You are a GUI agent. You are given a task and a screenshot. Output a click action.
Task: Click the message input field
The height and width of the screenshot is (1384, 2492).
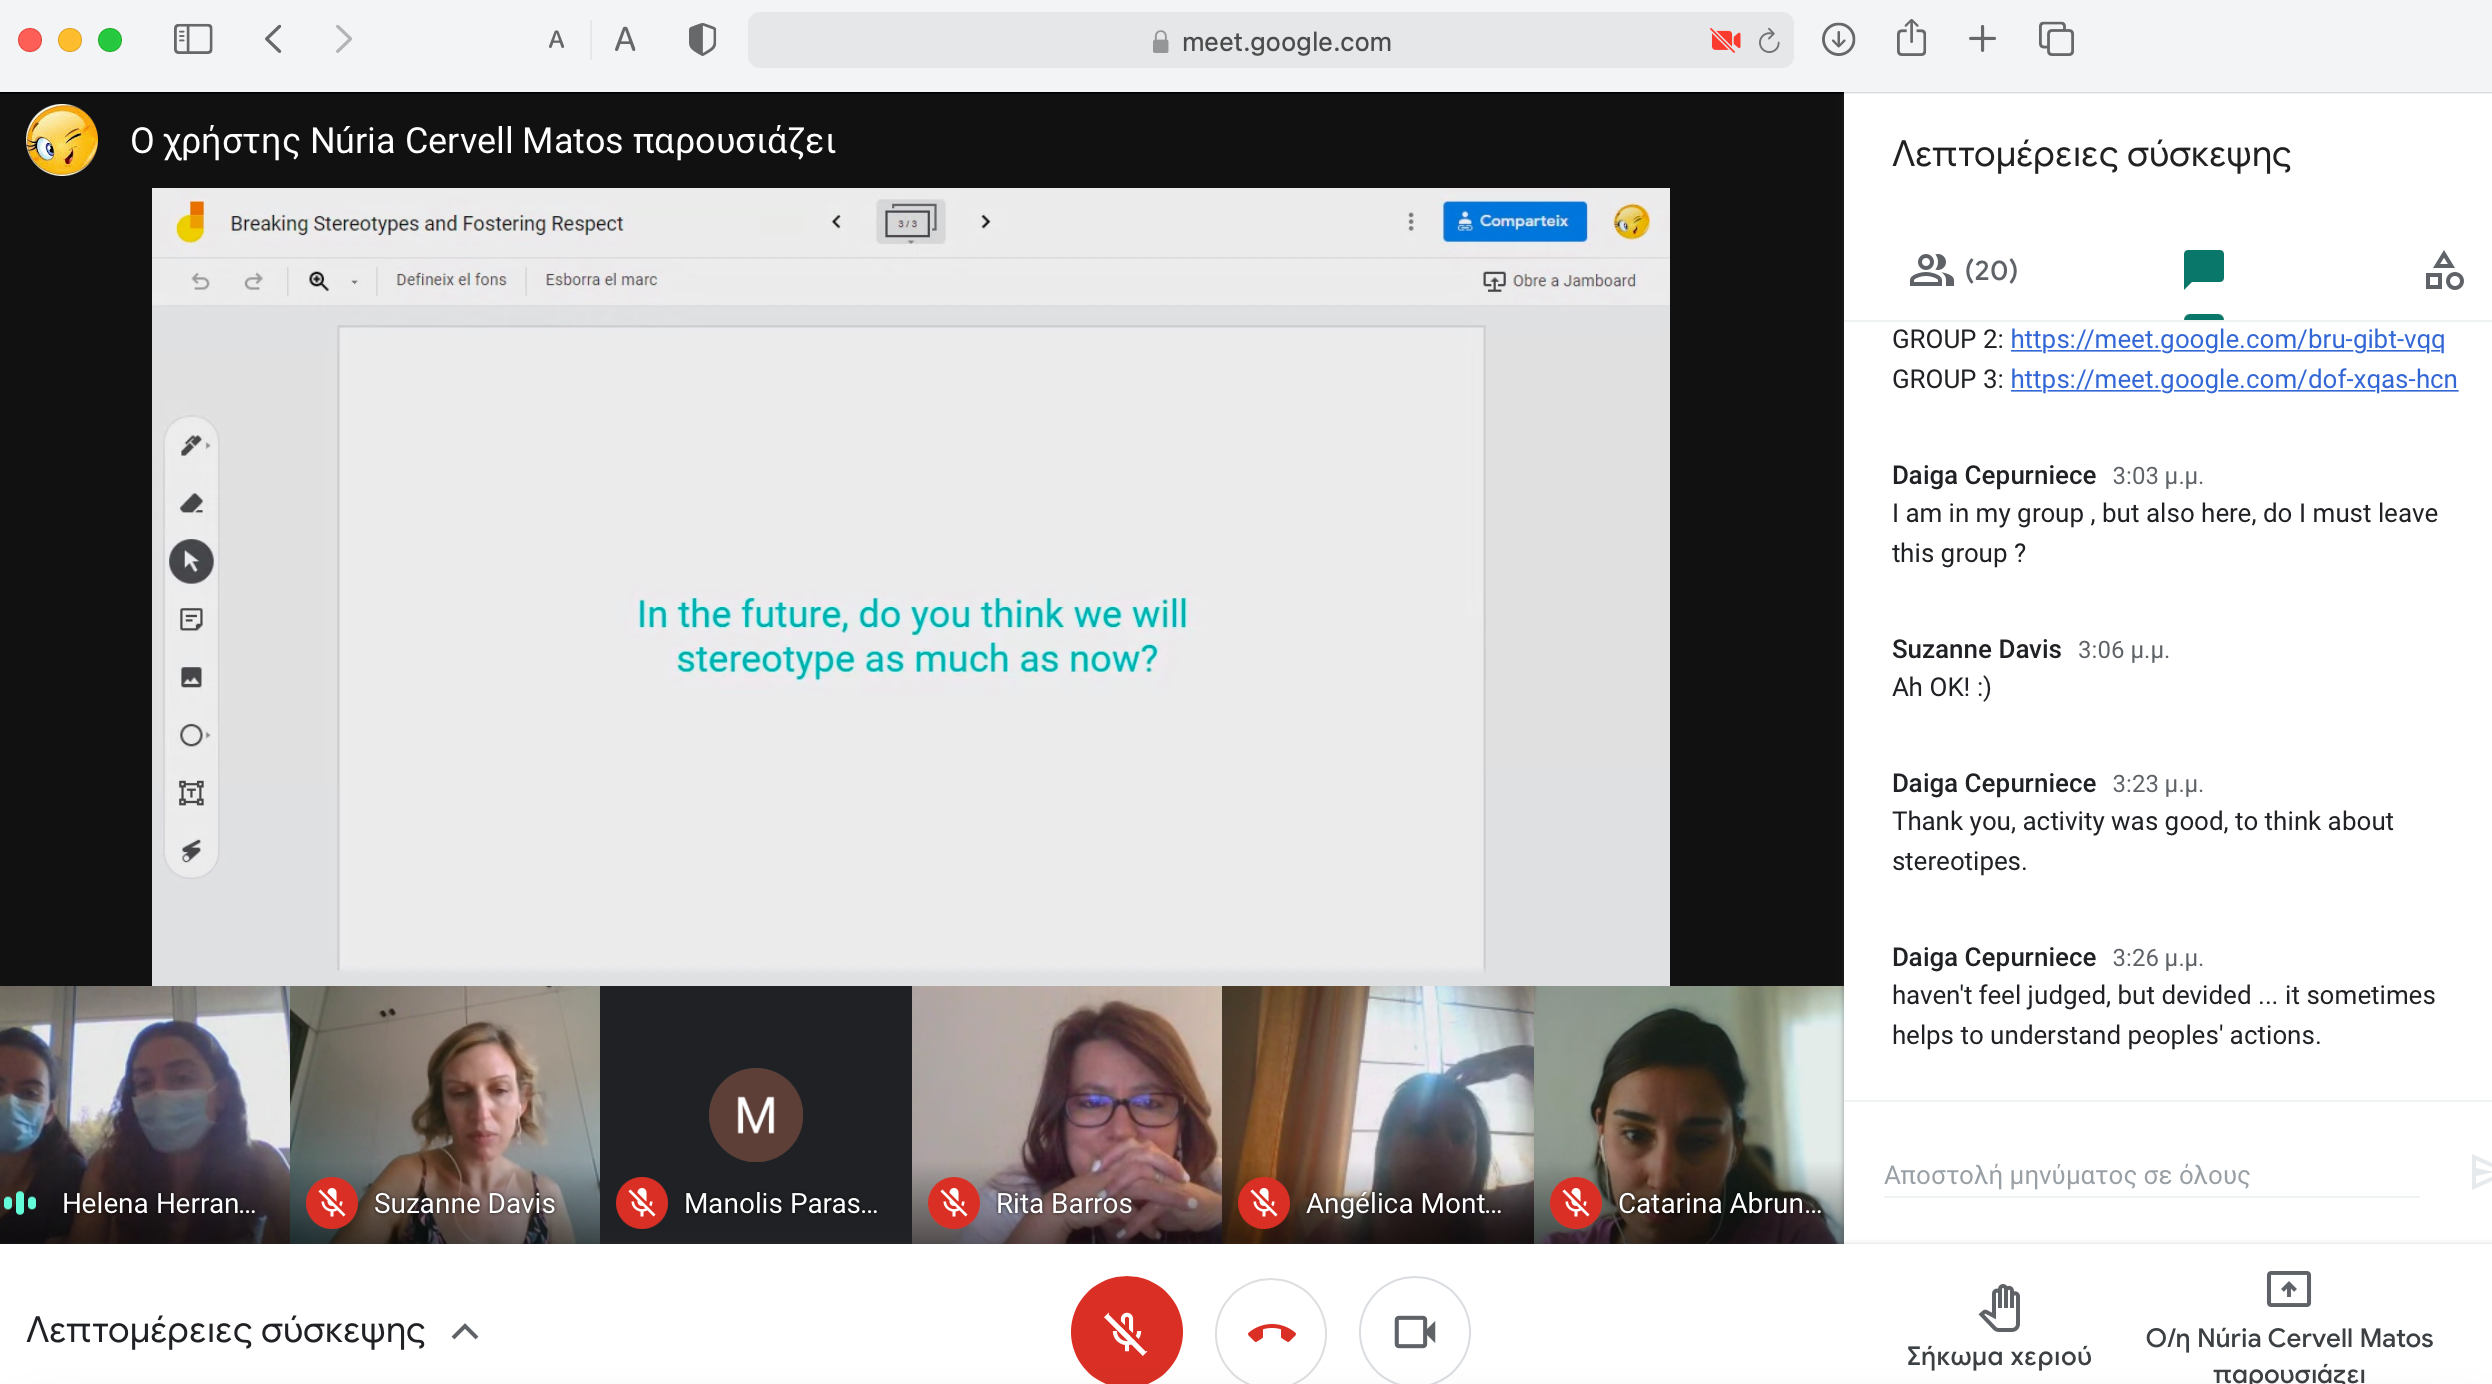coord(2150,1175)
